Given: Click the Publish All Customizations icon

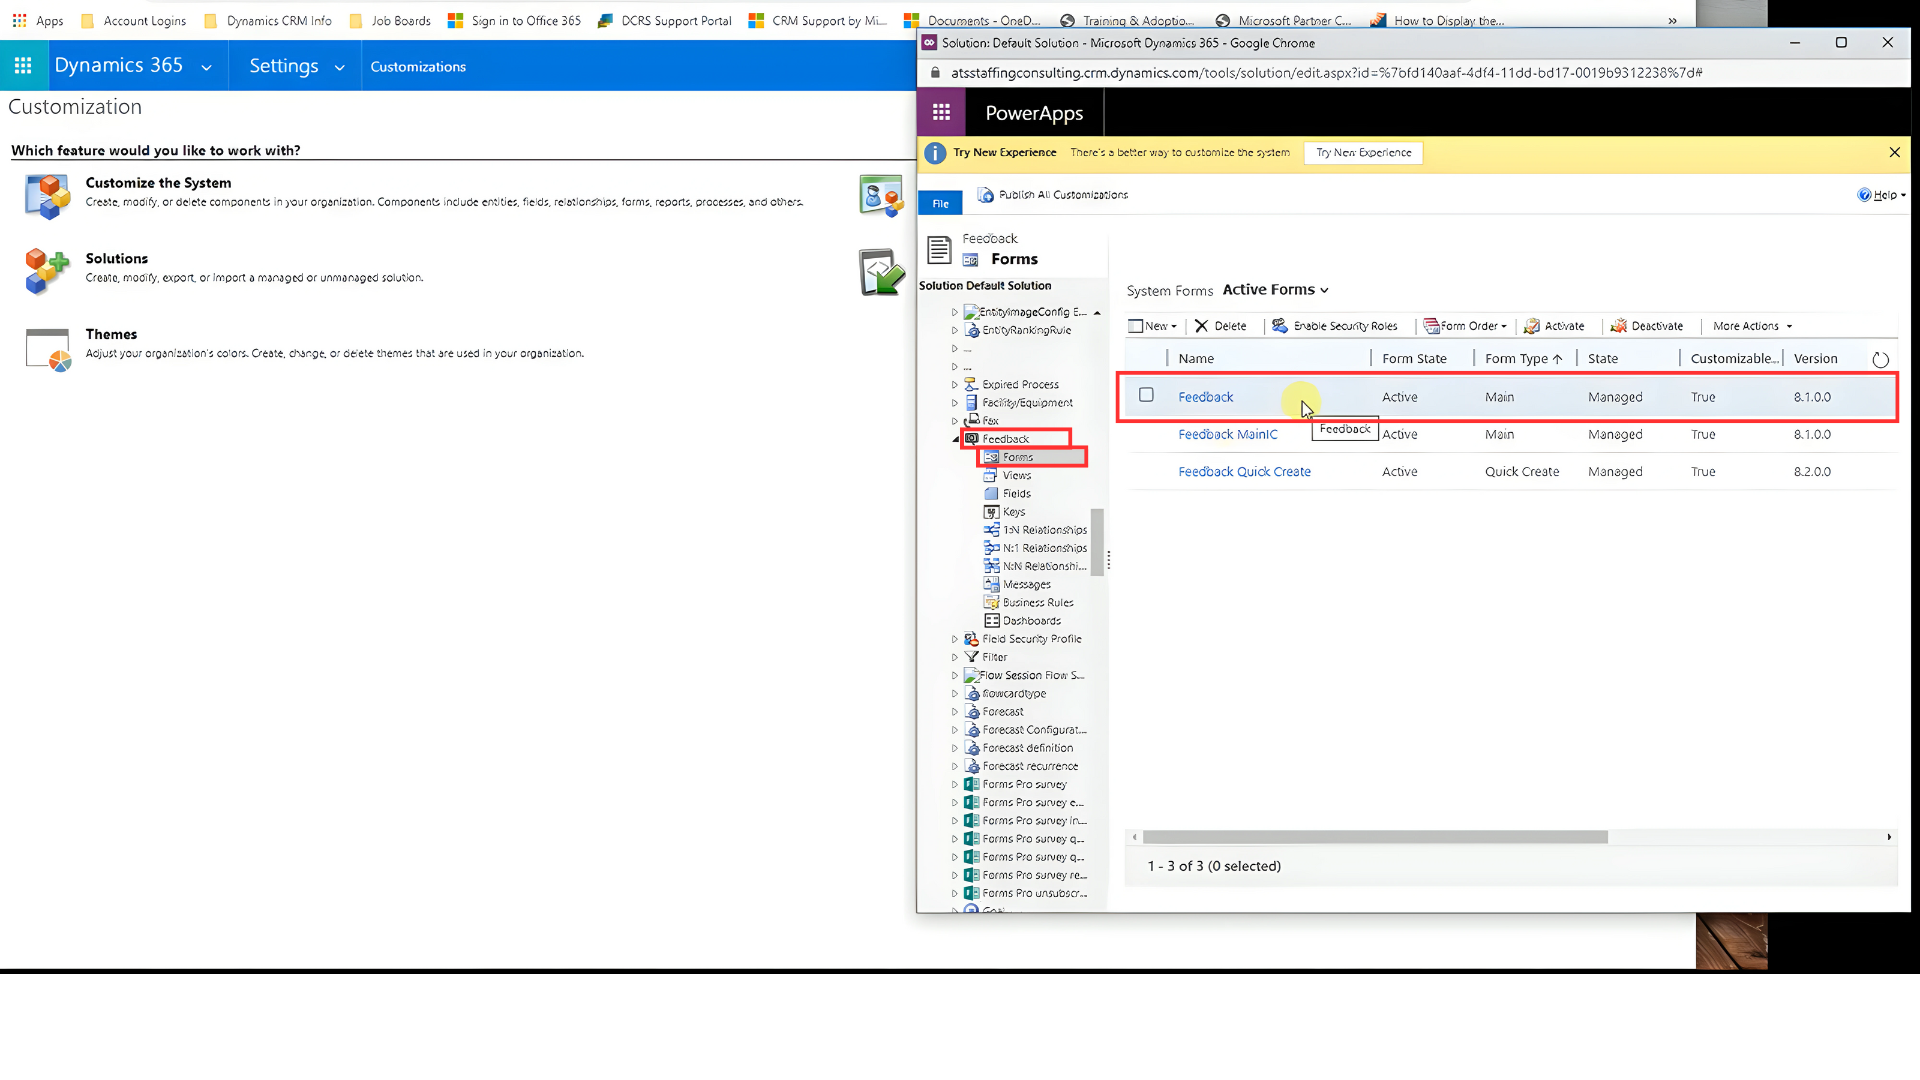Looking at the screenshot, I should pos(986,195).
